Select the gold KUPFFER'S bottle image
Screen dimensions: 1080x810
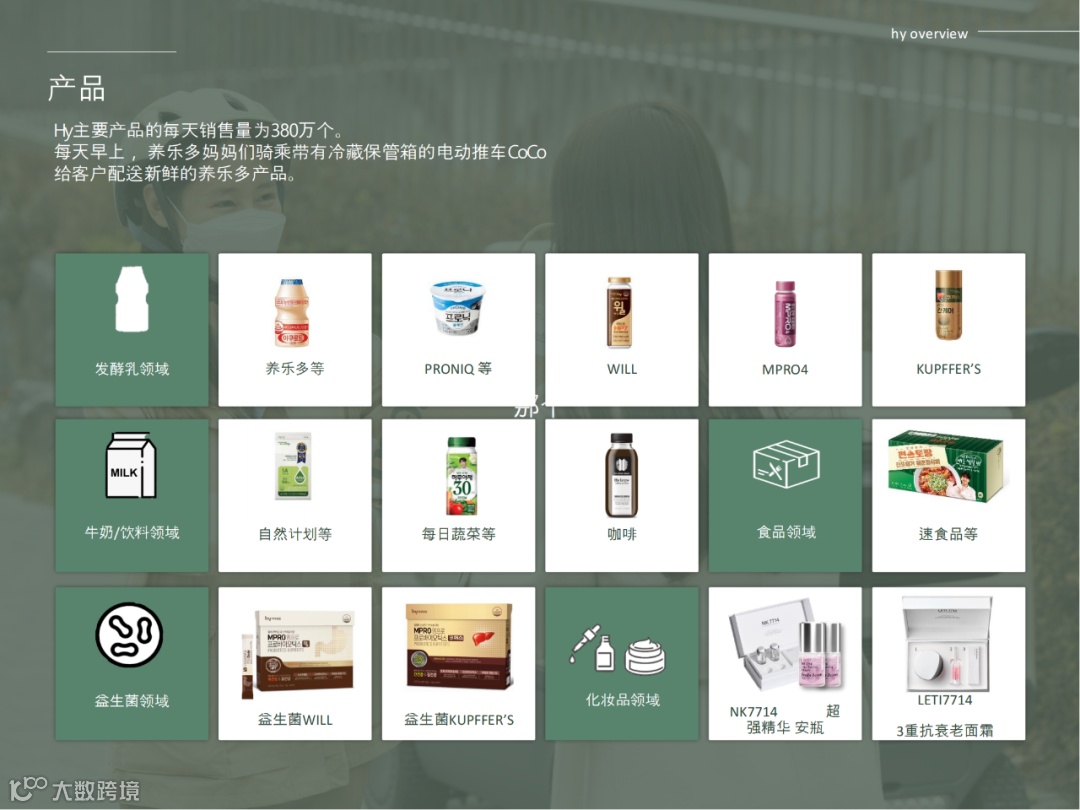coord(948,304)
